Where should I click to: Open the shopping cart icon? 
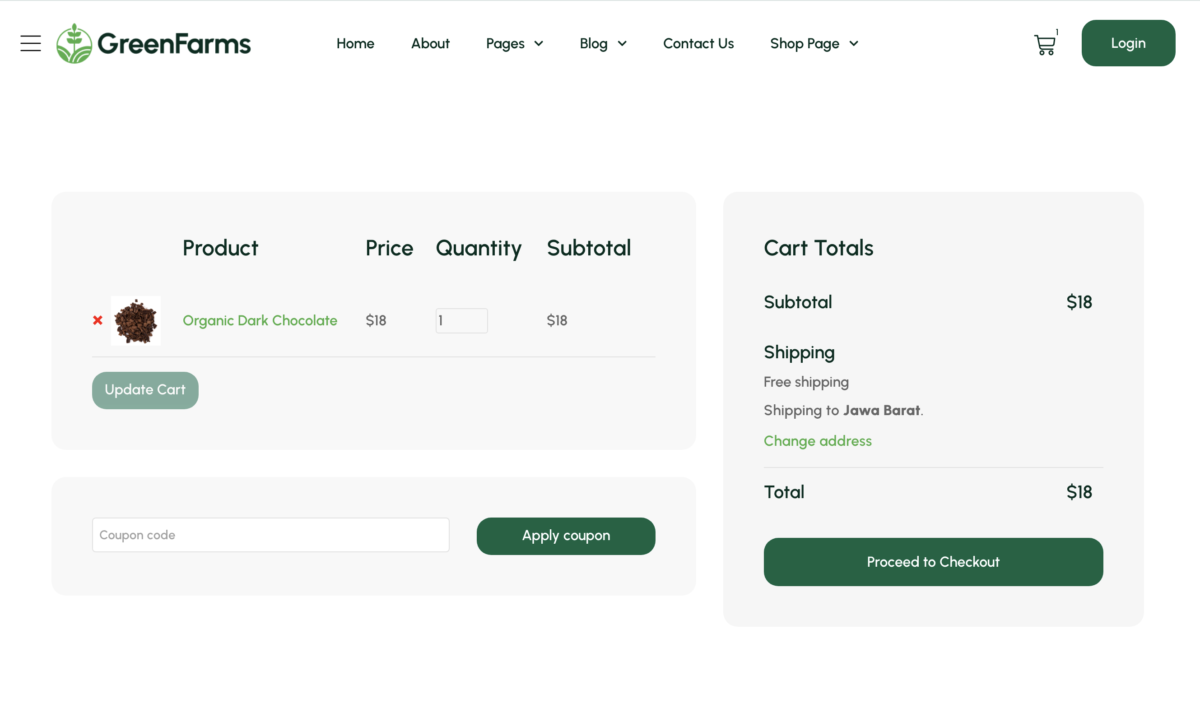point(1044,43)
